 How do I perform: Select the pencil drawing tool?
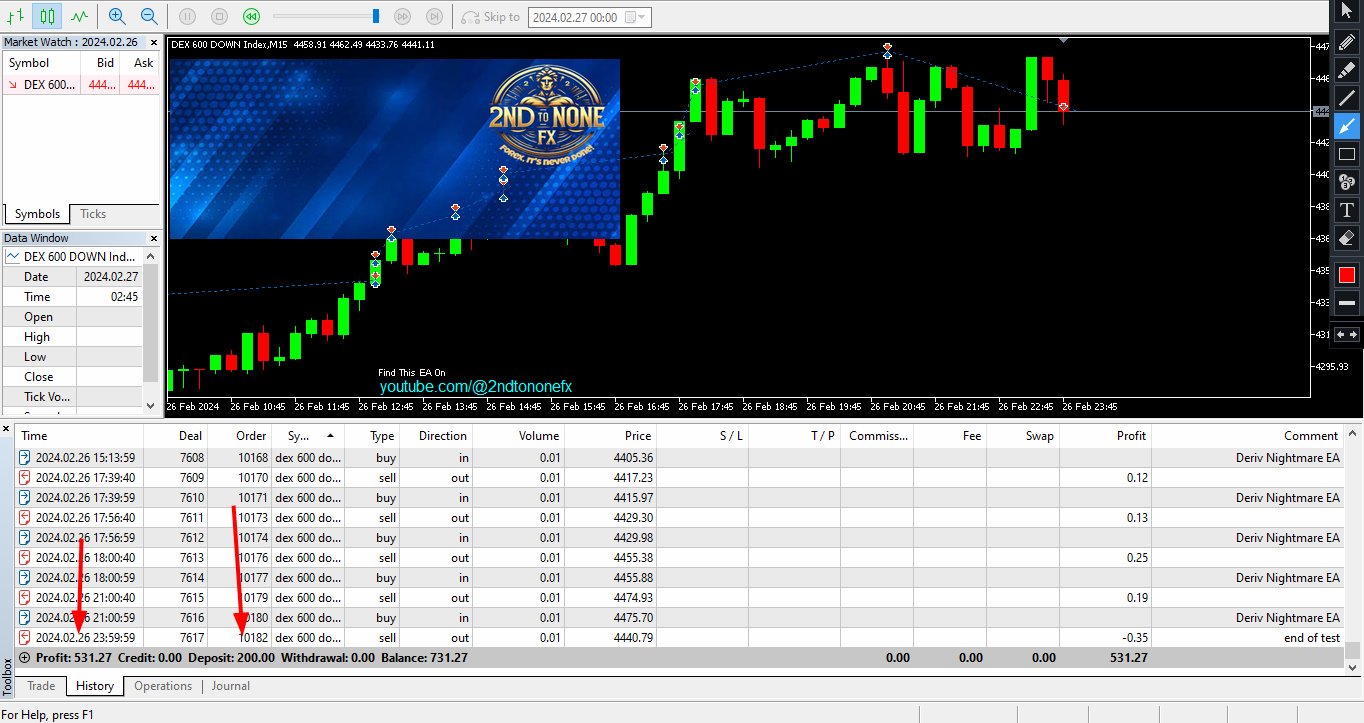[1346, 41]
